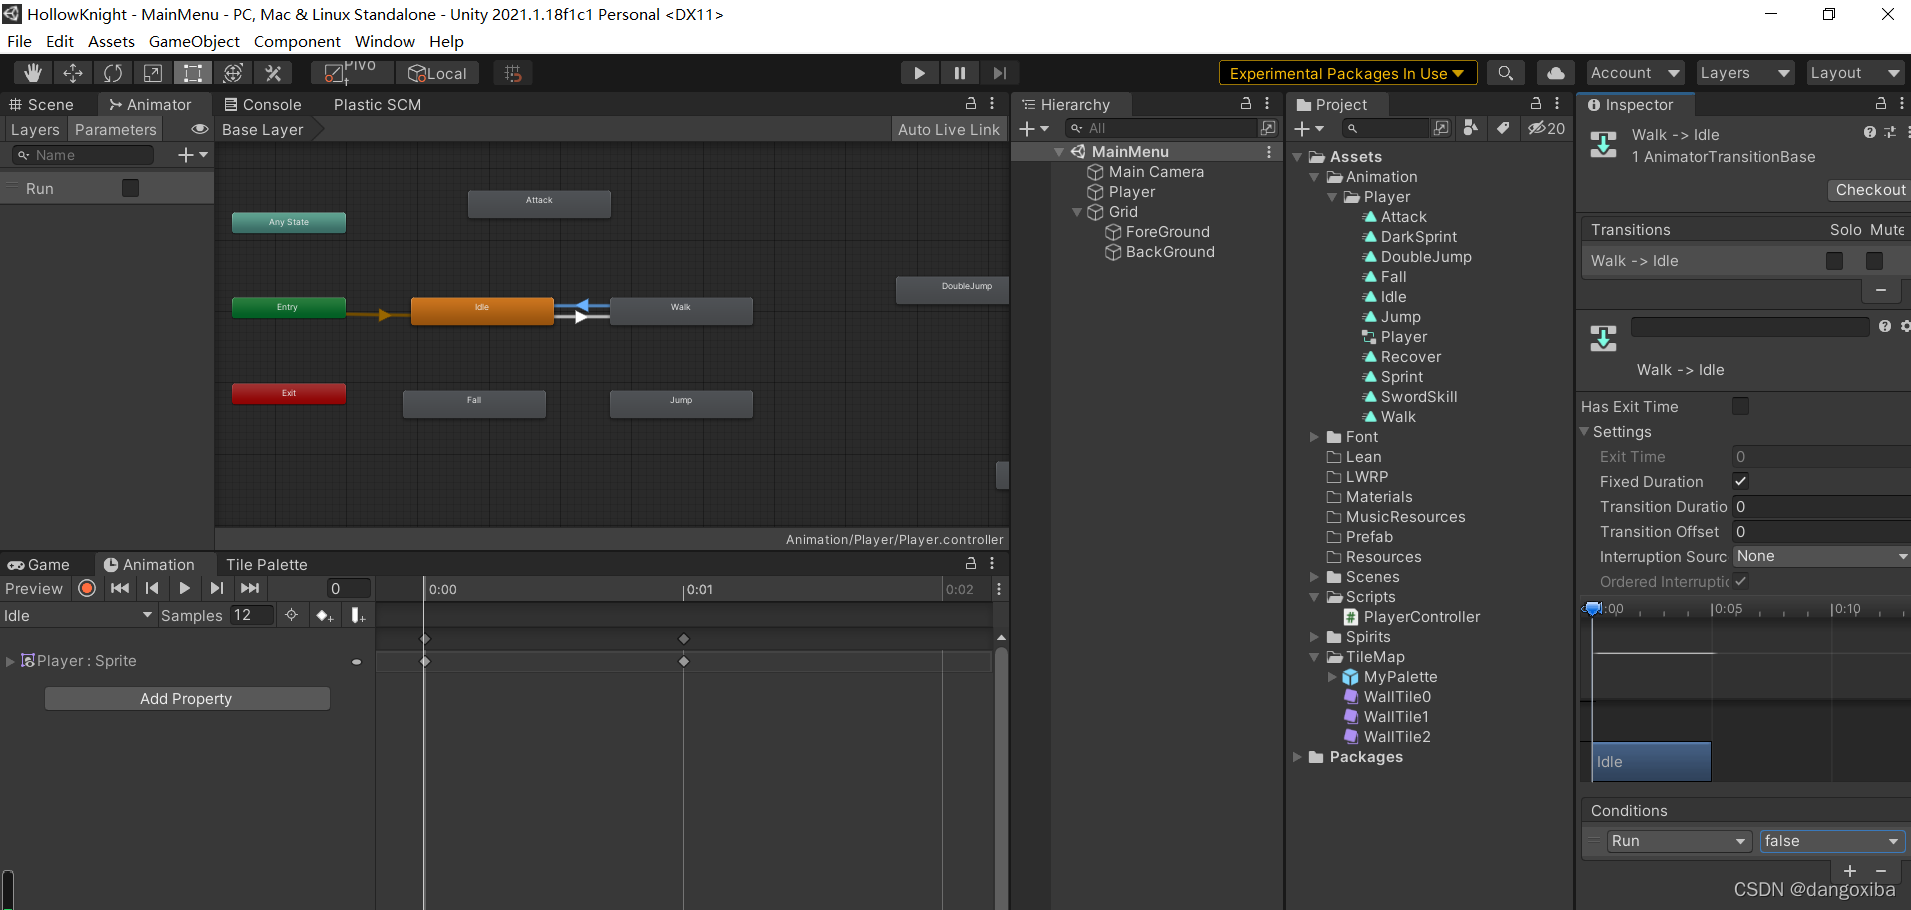This screenshot has height=910, width=1911.
Task: Click the Checkout button in Inspector
Action: click(x=1868, y=189)
